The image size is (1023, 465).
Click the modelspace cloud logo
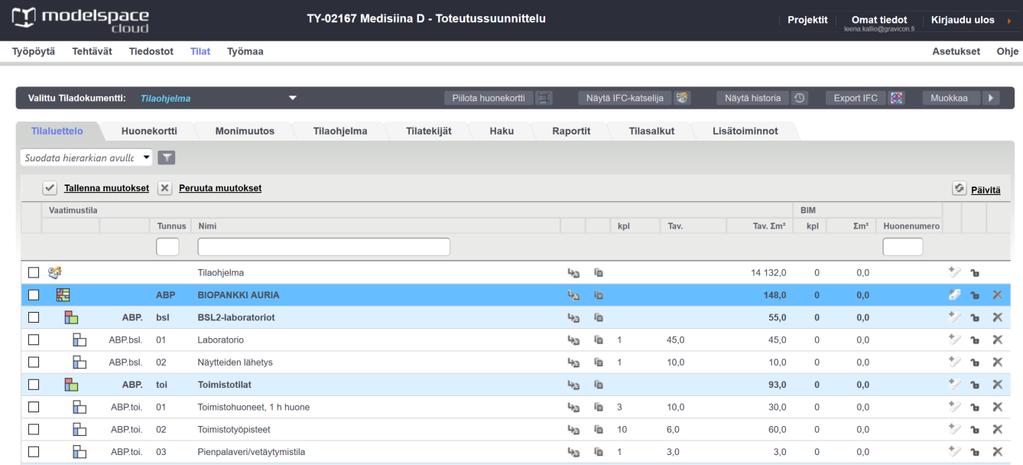[80, 20]
